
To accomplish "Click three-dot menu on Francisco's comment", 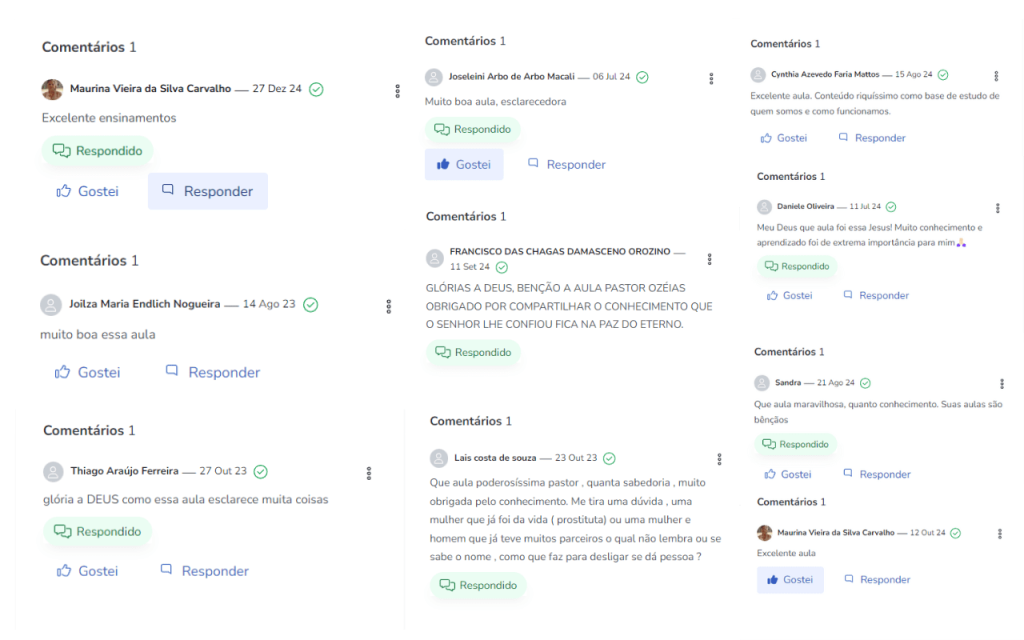I will 710,259.
